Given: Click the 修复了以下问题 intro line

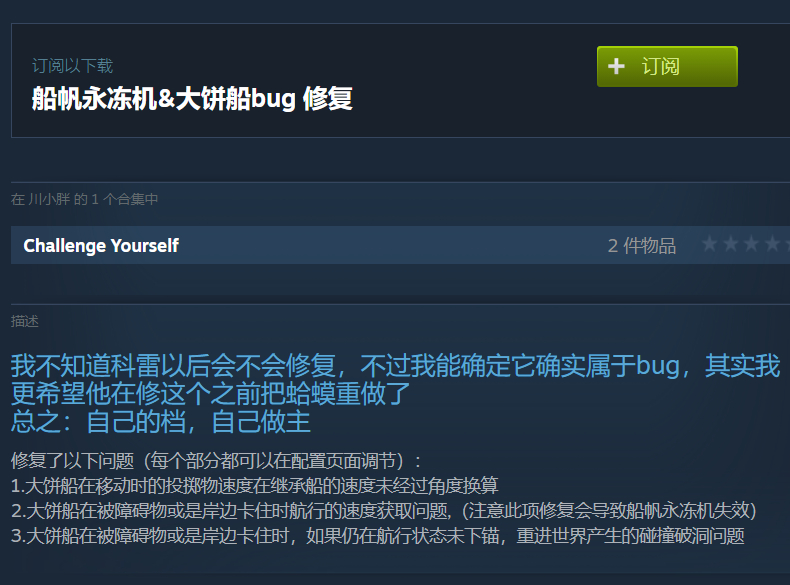Looking at the screenshot, I should pos(216,461).
